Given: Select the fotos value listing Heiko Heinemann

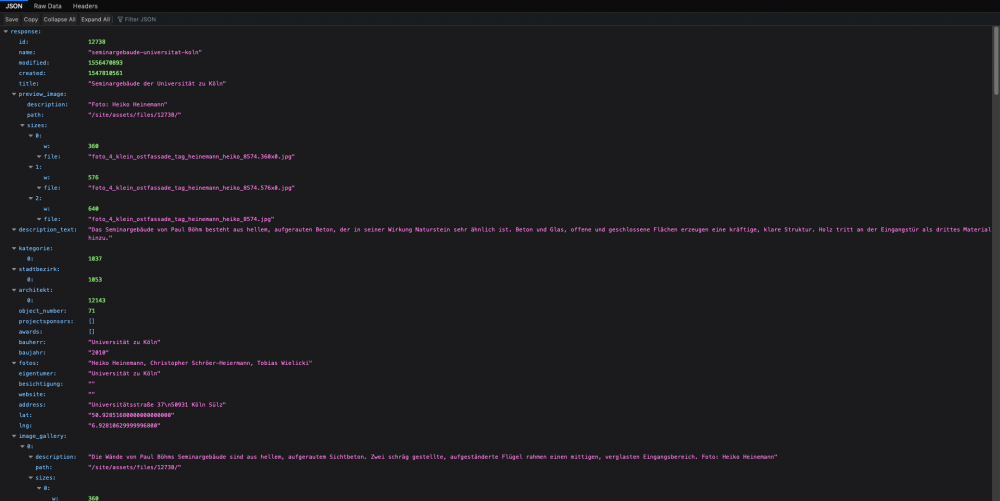Looking at the screenshot, I should pyautogui.click(x=200, y=363).
